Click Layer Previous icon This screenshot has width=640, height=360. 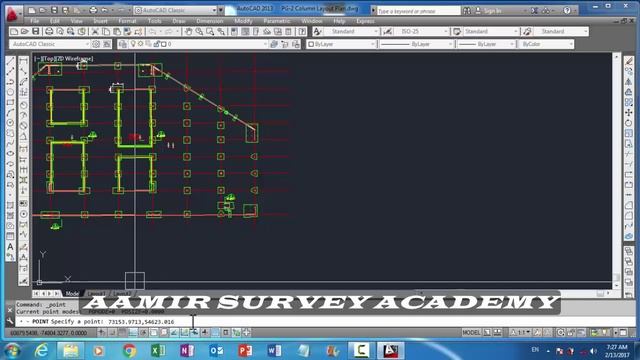point(285,44)
